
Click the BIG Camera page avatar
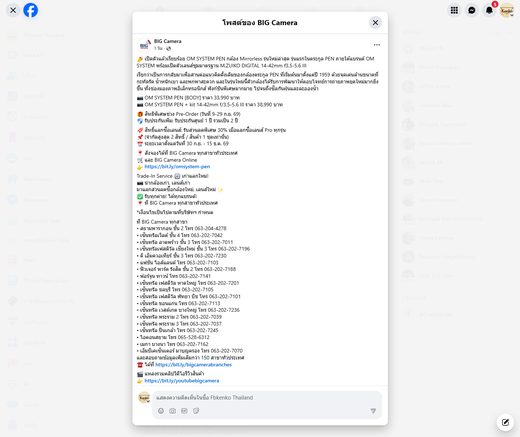144,45
